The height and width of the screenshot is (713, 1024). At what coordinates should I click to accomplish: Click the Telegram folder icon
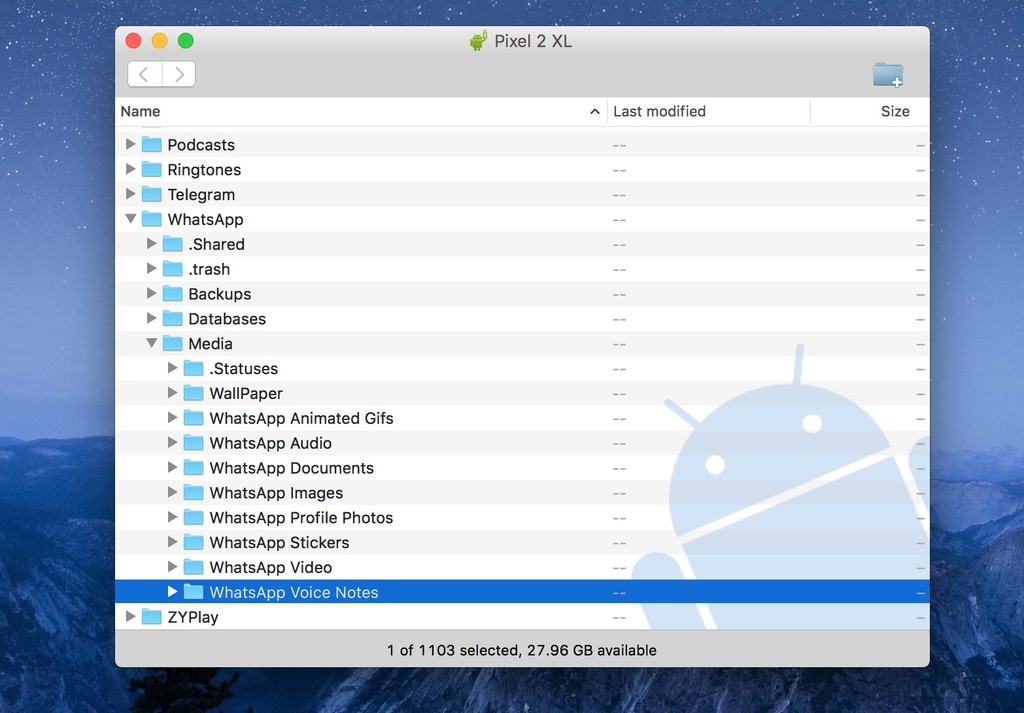tap(152, 194)
